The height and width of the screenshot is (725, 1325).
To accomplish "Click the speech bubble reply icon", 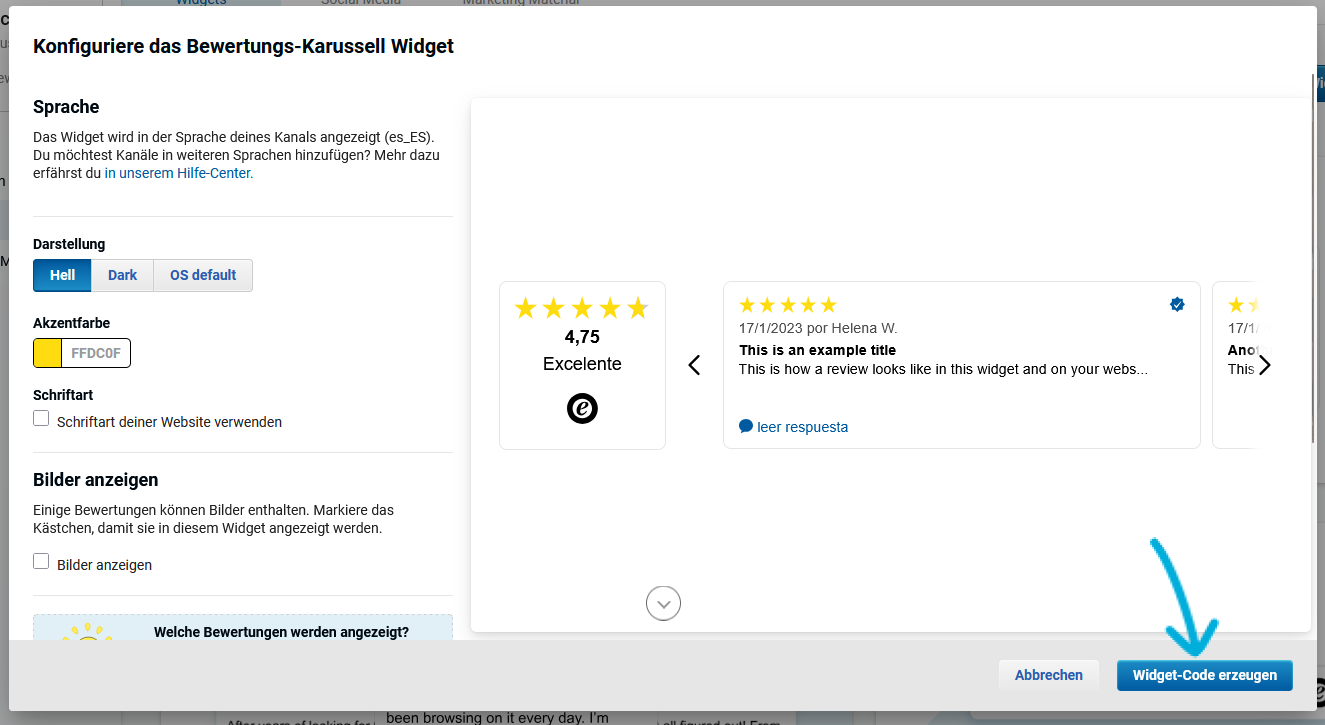I will tap(746, 426).
